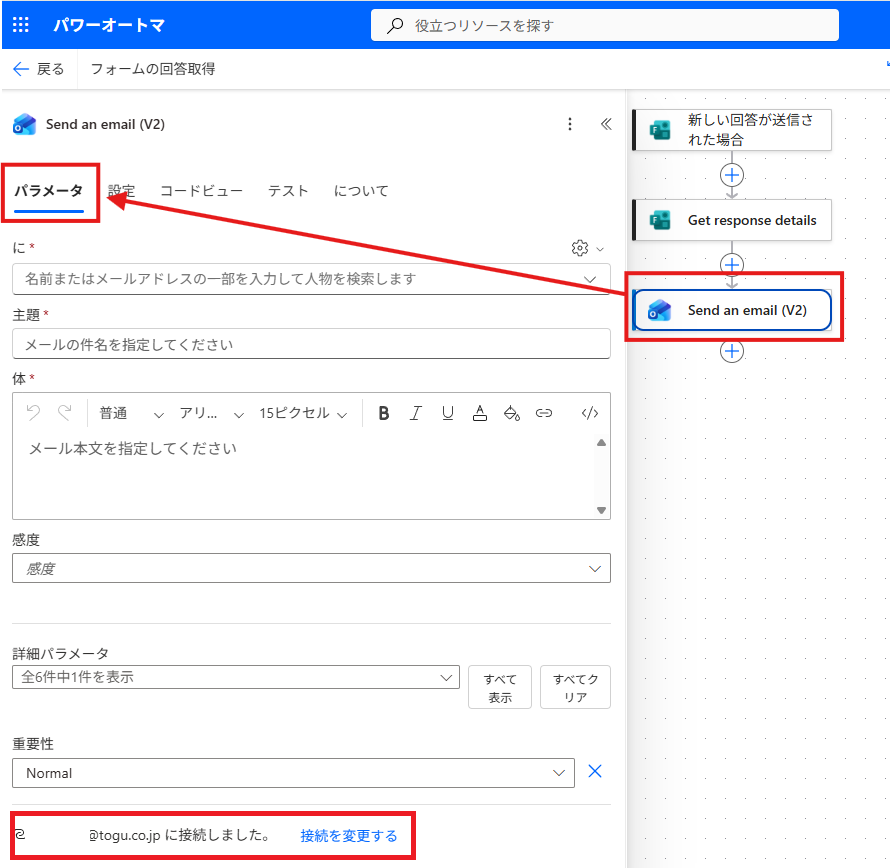The width and height of the screenshot is (890, 868).
Task: Redo edit in body editor
Action: click(65, 413)
